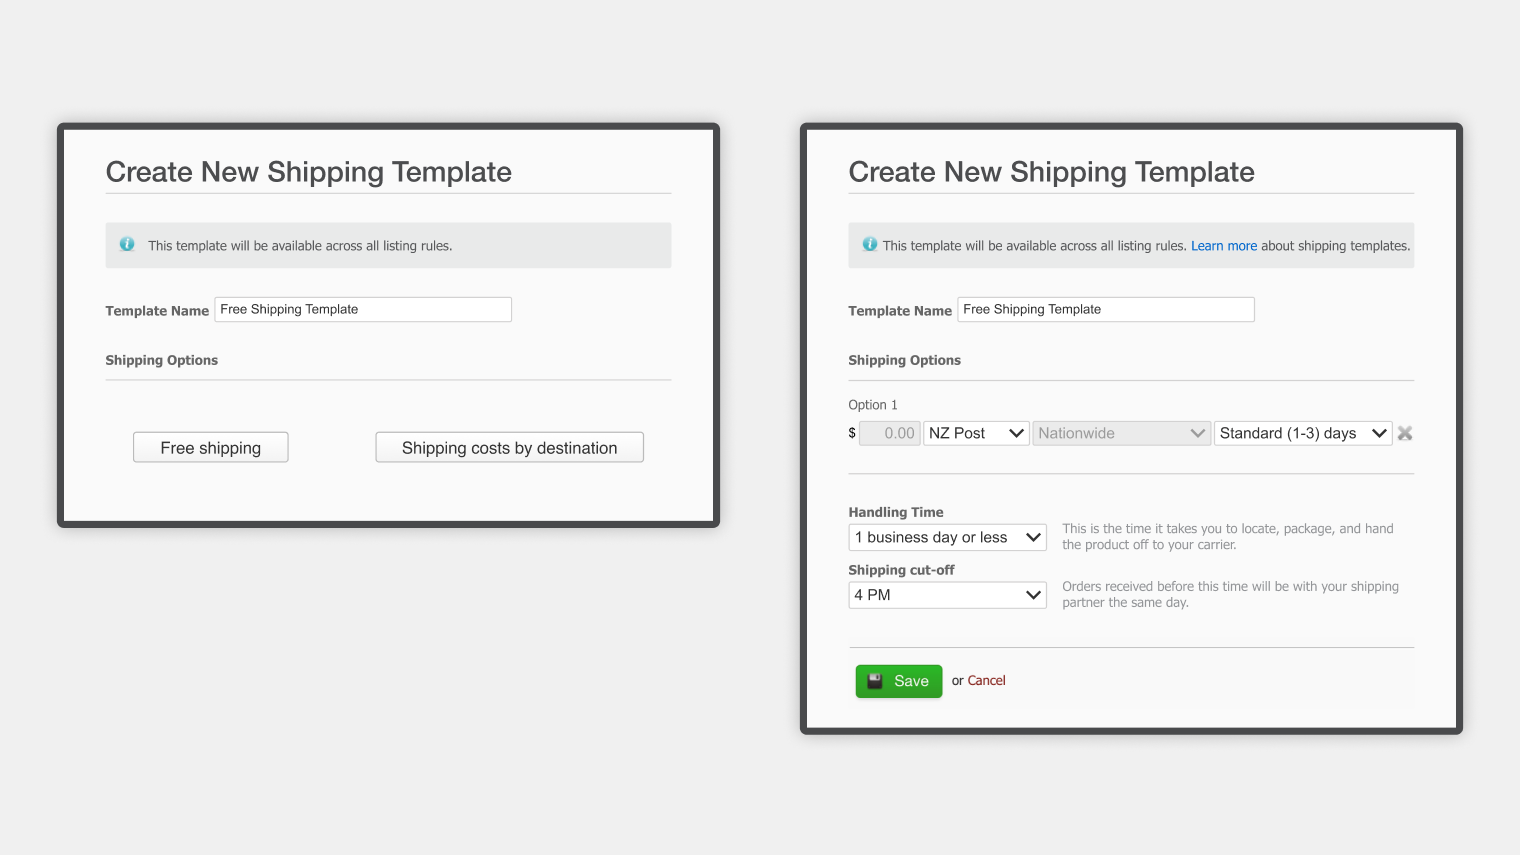The width and height of the screenshot is (1520, 855).
Task: Click the NZ Post dropdown chevron arrow
Action: click(1016, 433)
